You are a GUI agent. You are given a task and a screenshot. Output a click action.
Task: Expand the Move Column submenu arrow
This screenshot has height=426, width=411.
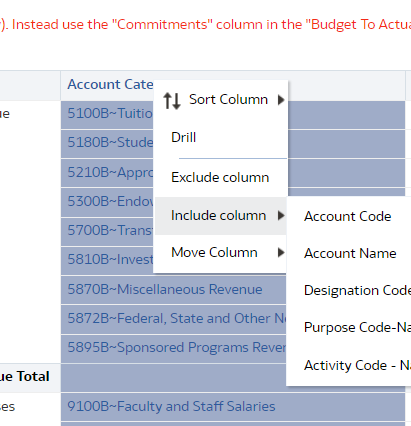point(281,253)
